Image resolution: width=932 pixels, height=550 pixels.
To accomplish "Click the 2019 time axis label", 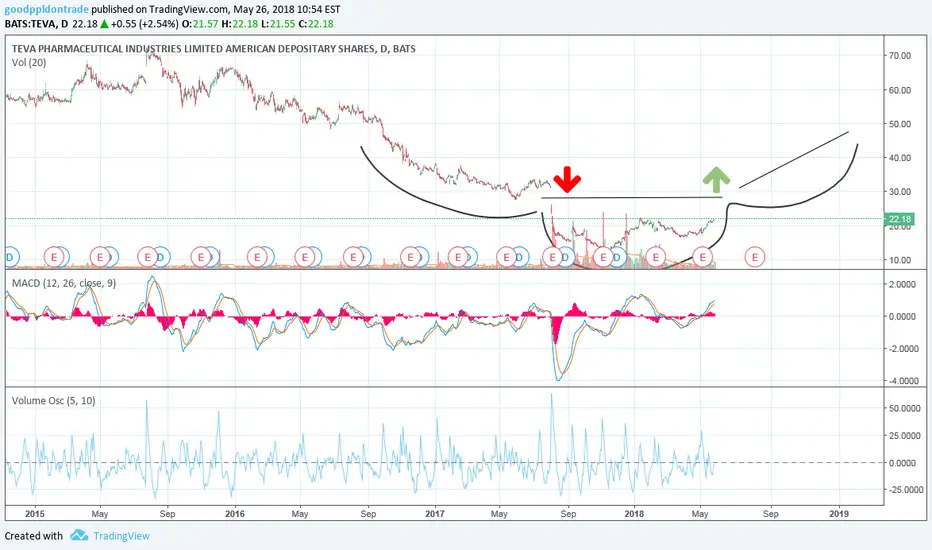I will coord(839,514).
